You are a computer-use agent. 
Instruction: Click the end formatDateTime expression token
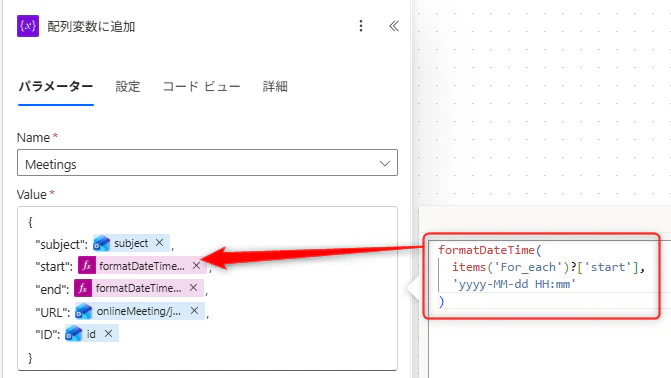(x=138, y=288)
